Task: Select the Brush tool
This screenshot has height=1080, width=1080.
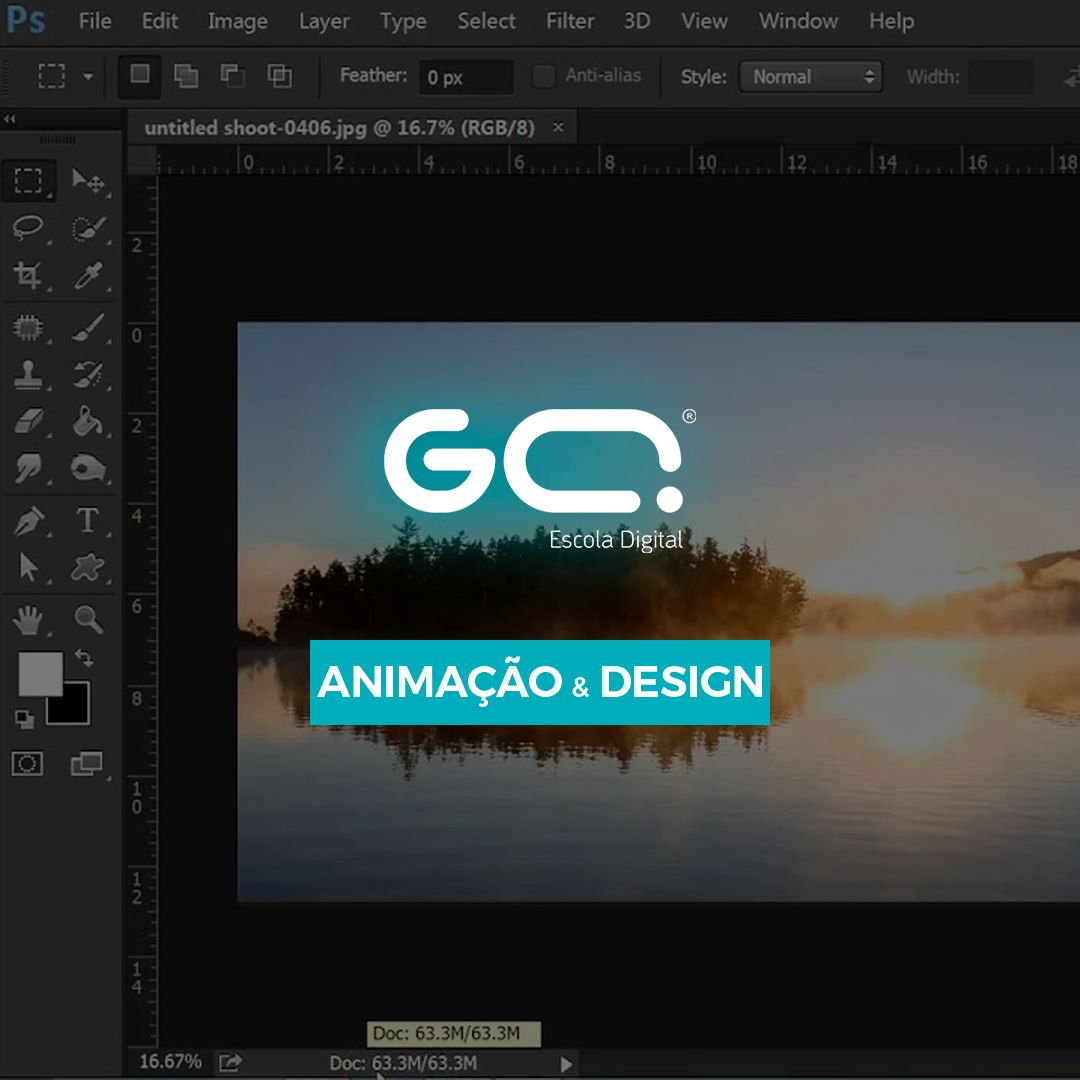Action: tap(88, 328)
